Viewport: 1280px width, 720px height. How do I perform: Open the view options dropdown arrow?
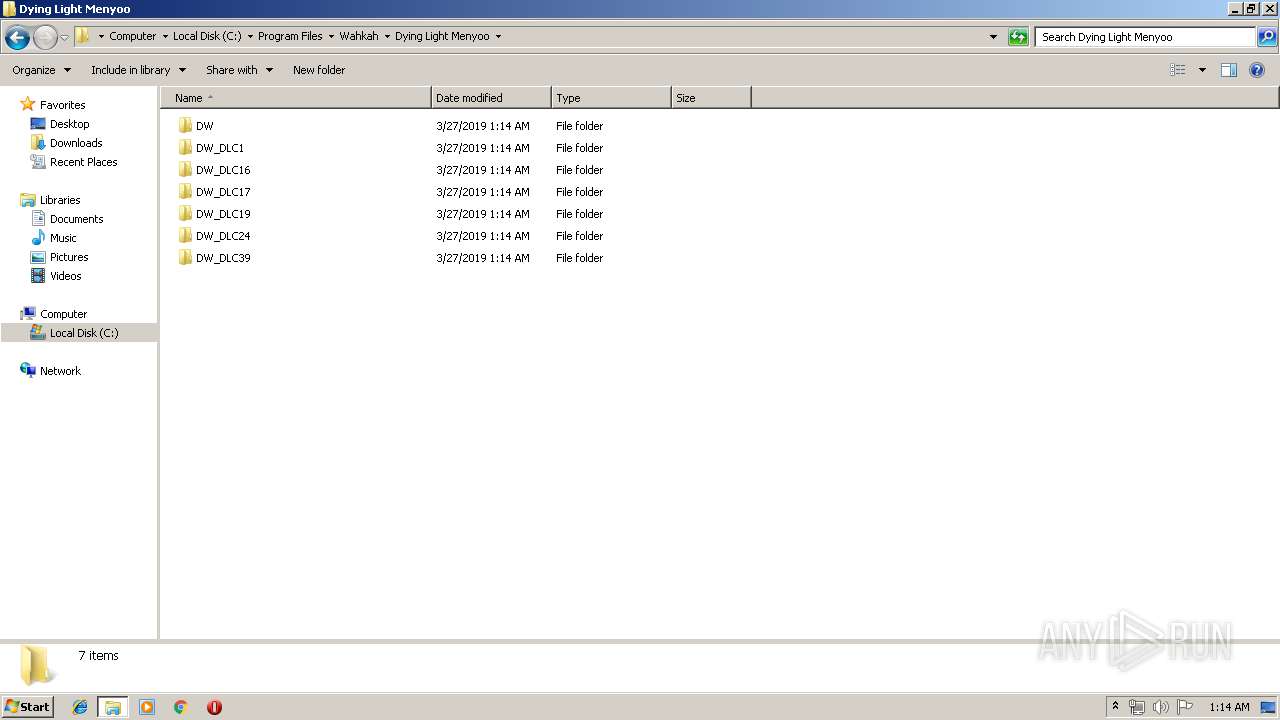point(1202,70)
